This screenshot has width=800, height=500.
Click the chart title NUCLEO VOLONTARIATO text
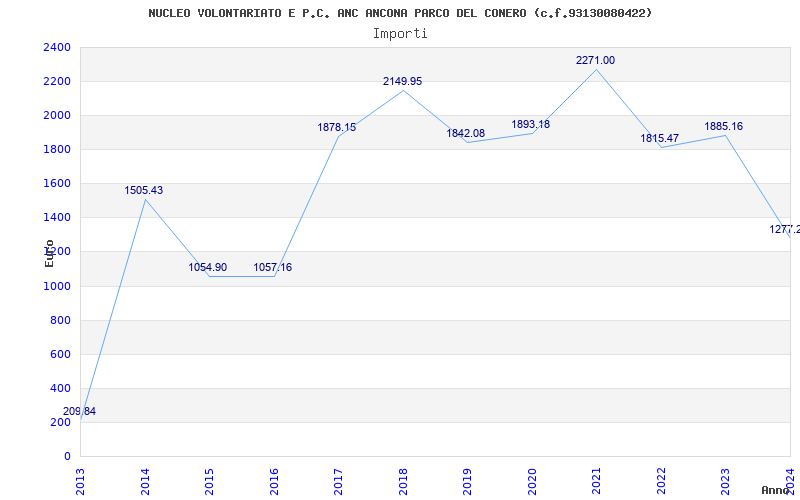point(400,13)
